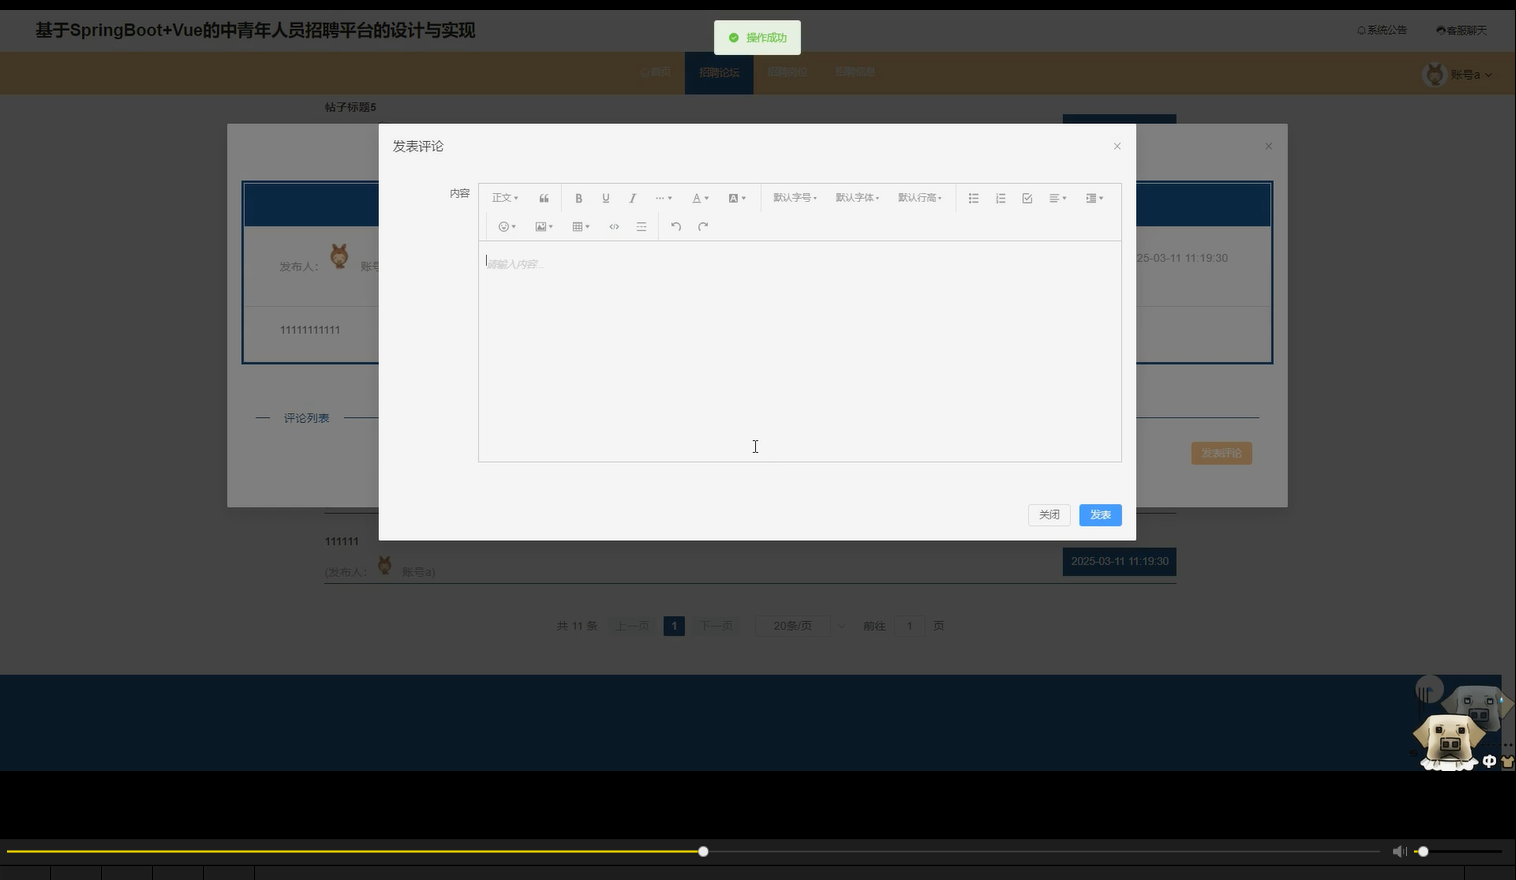Toggle the 中 input method indicator
1516x880 pixels.
click(1489, 761)
